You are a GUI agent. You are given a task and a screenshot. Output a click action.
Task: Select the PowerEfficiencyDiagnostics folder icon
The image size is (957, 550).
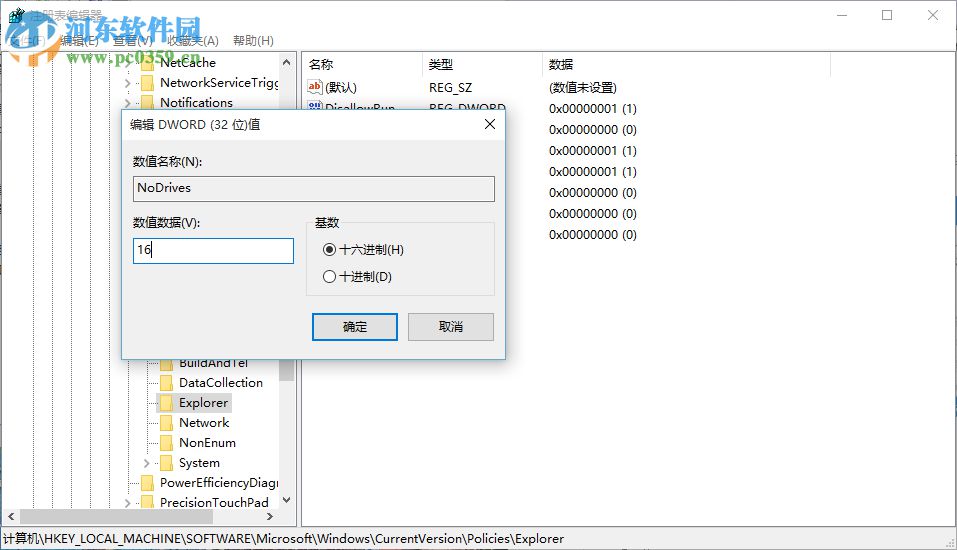[x=147, y=483]
